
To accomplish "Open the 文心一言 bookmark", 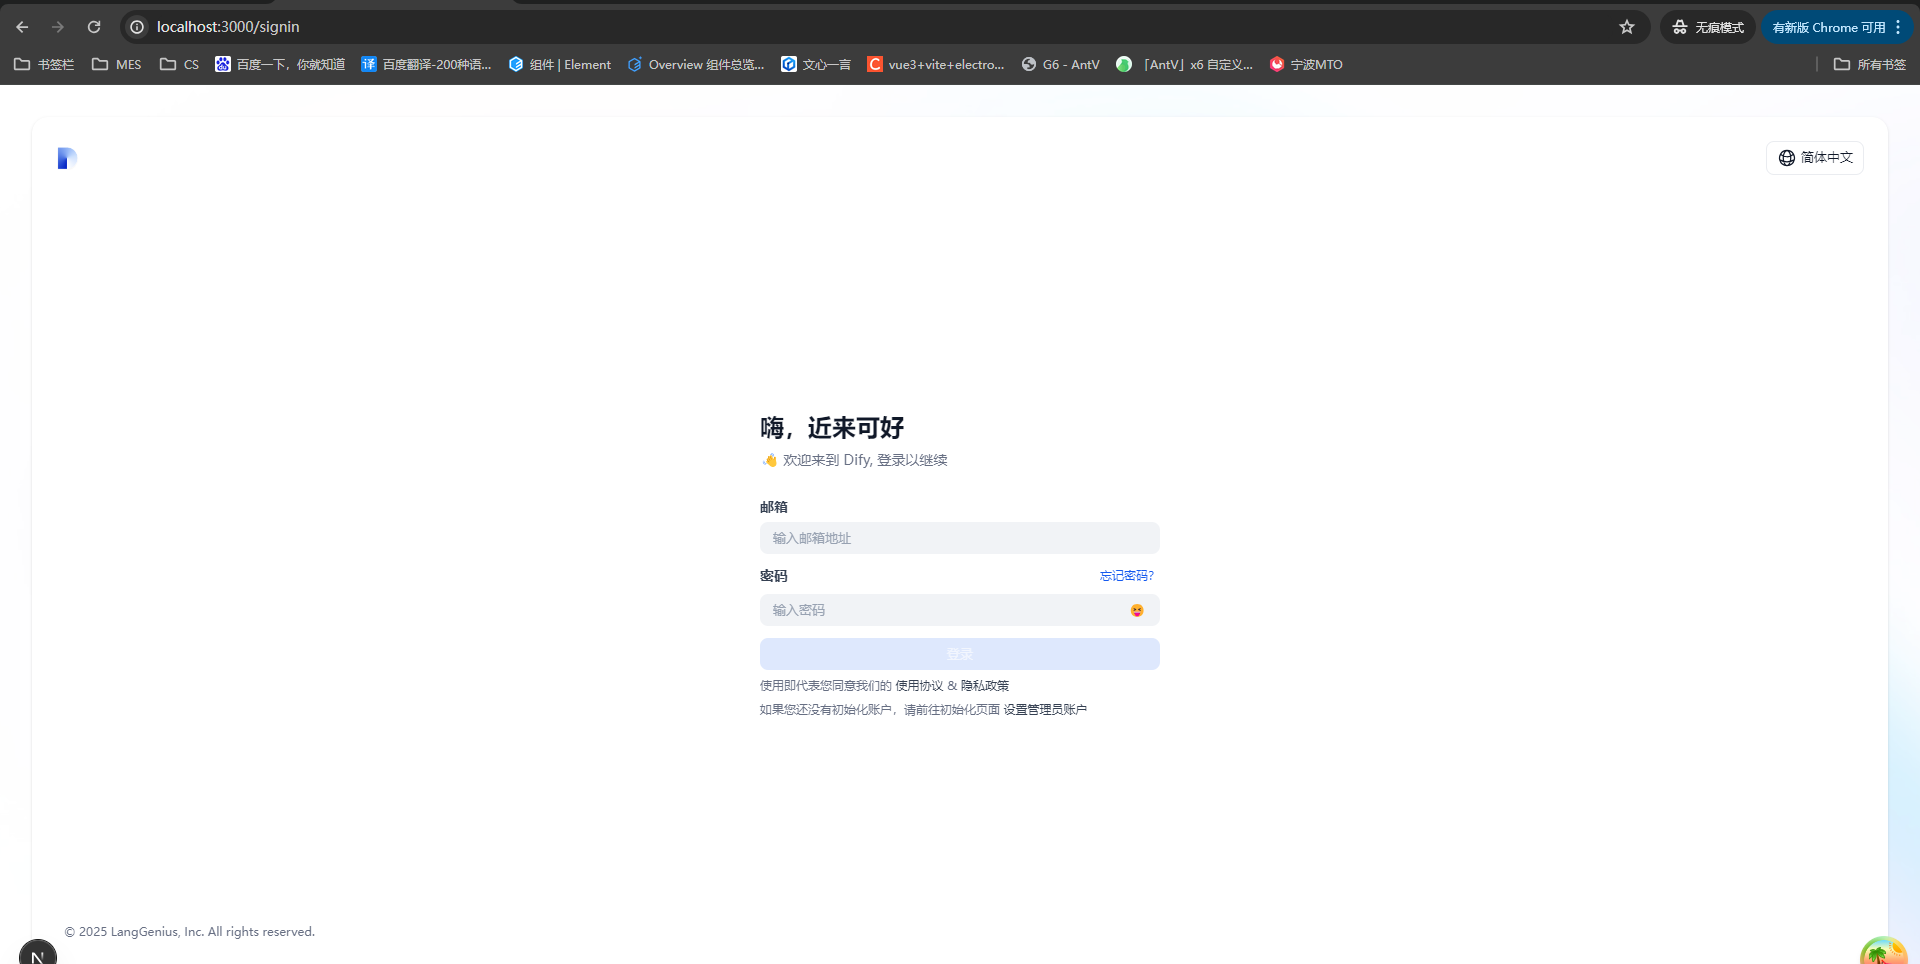I will (x=816, y=64).
